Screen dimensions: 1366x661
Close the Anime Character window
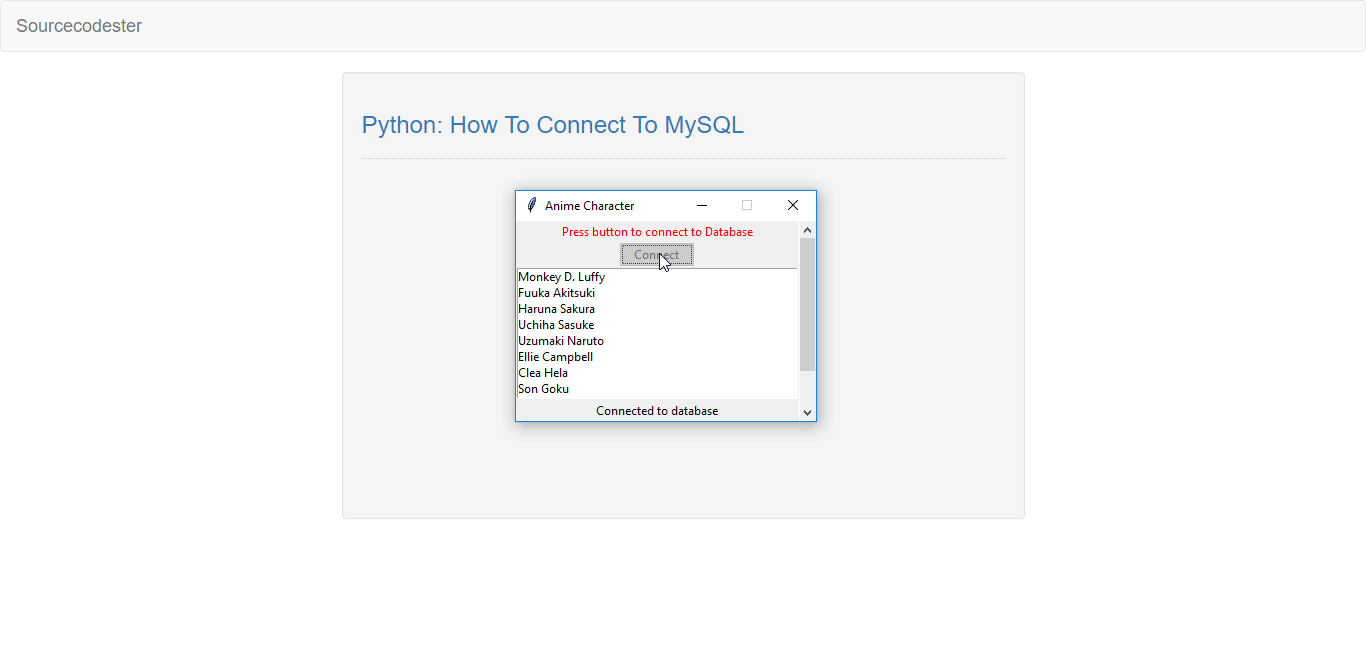(x=793, y=205)
